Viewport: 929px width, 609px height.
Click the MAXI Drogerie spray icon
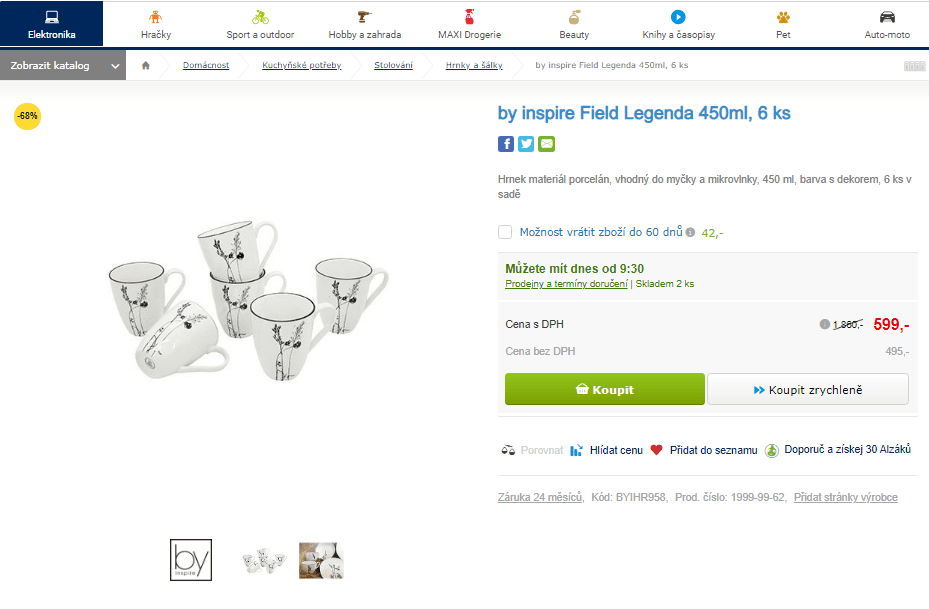[468, 17]
